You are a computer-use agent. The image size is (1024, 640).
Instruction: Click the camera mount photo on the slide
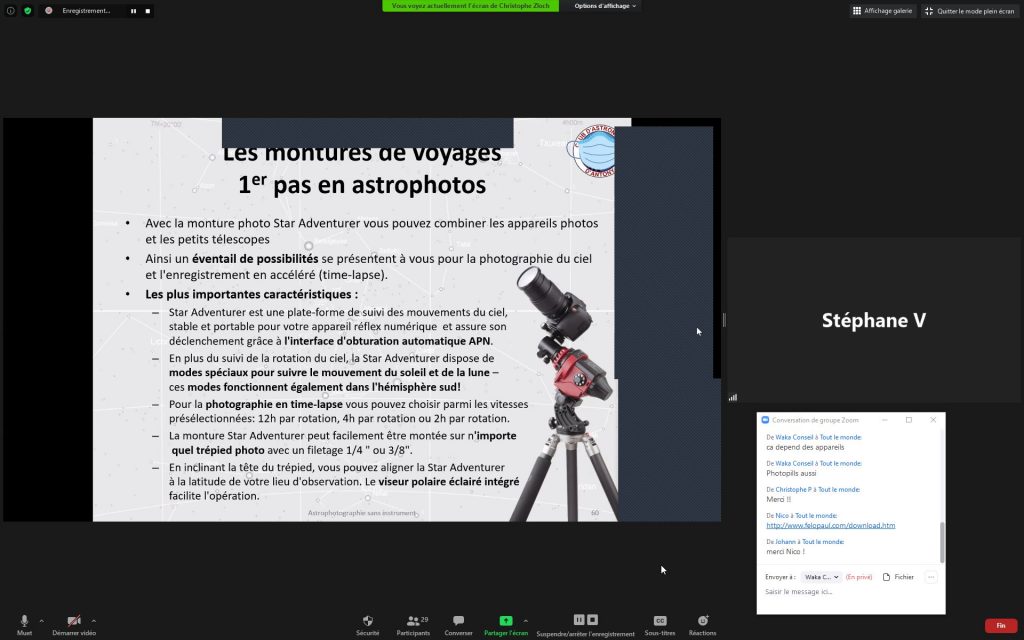(x=566, y=392)
